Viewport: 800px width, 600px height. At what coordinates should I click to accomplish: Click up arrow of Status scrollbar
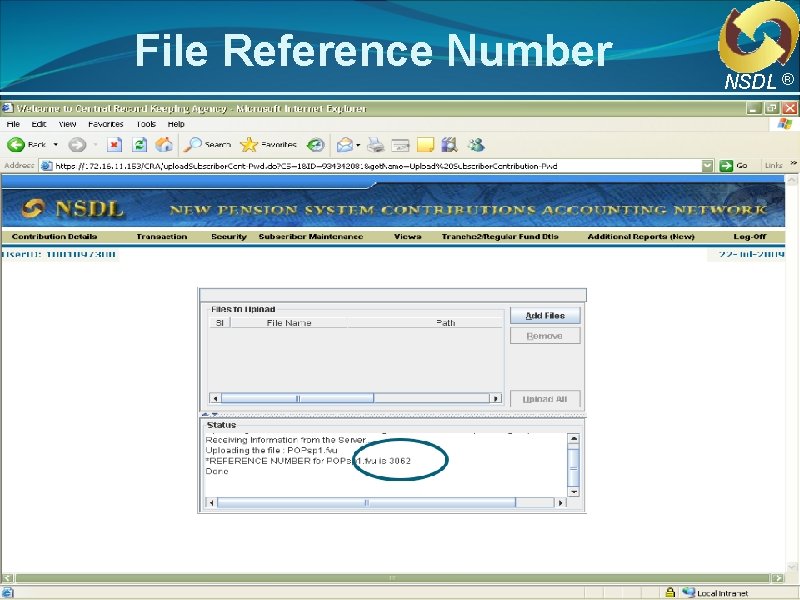(573, 439)
